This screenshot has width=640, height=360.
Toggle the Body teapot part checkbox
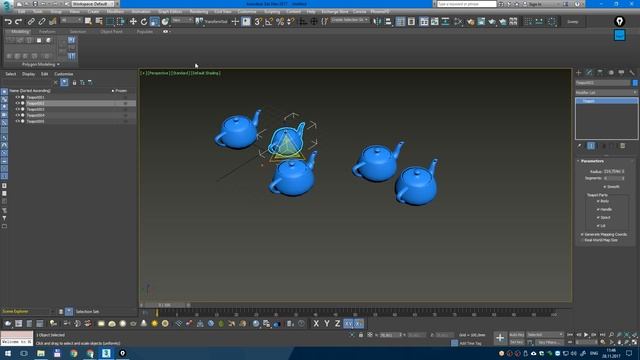(x=598, y=201)
